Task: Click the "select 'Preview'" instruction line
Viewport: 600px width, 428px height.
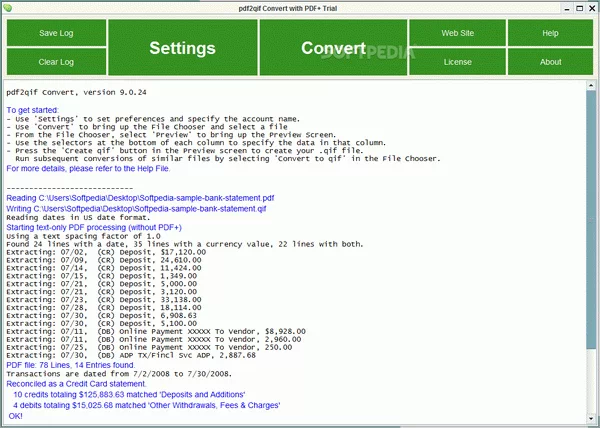Action: coord(171,135)
